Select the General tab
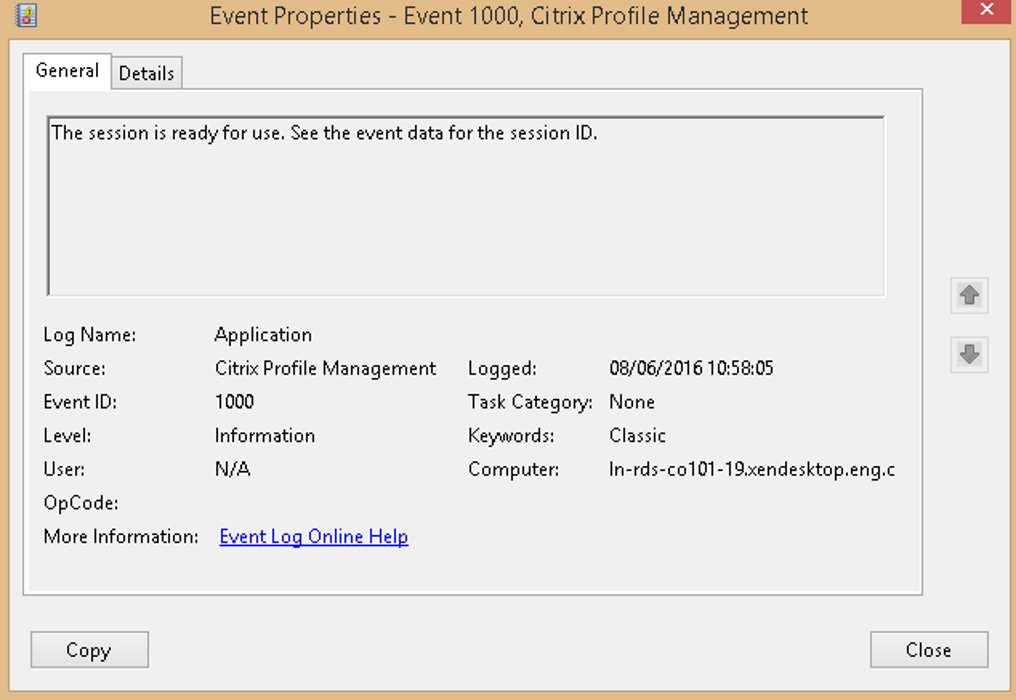Screen dimensions: 1016x700 67,71
